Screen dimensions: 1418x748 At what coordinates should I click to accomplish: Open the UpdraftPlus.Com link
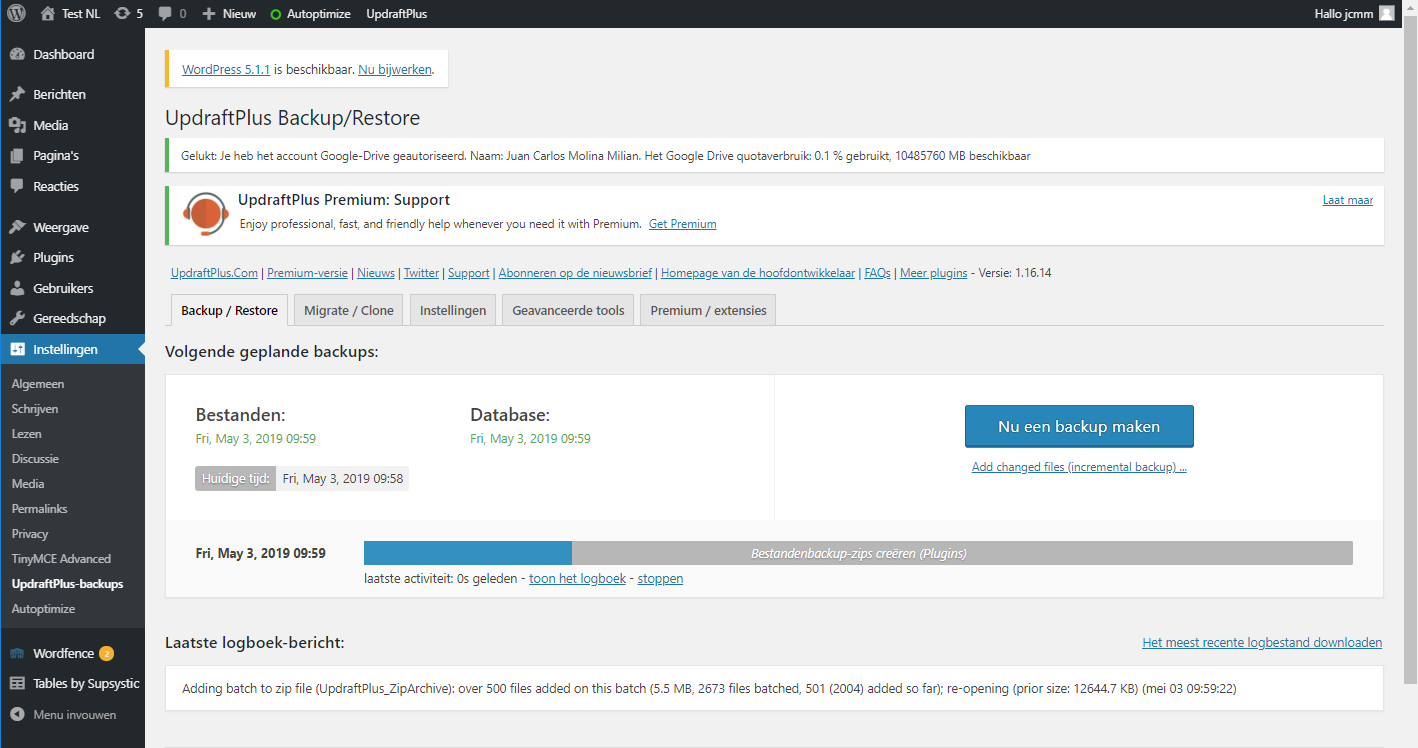[x=214, y=273]
